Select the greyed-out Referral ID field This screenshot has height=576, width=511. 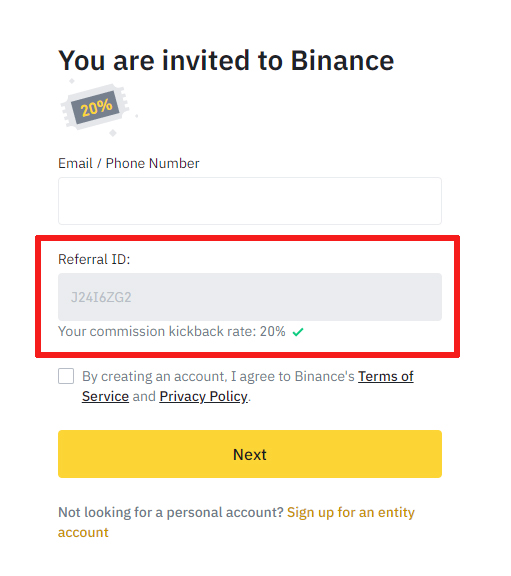(x=250, y=297)
